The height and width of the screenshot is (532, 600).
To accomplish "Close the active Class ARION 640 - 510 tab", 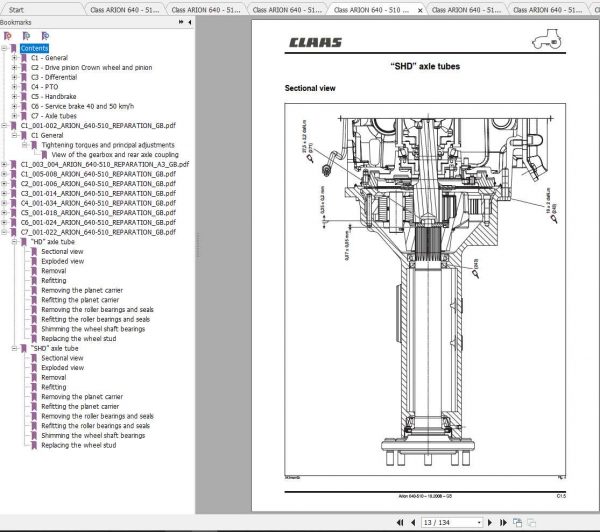I will [x=420, y=10].
